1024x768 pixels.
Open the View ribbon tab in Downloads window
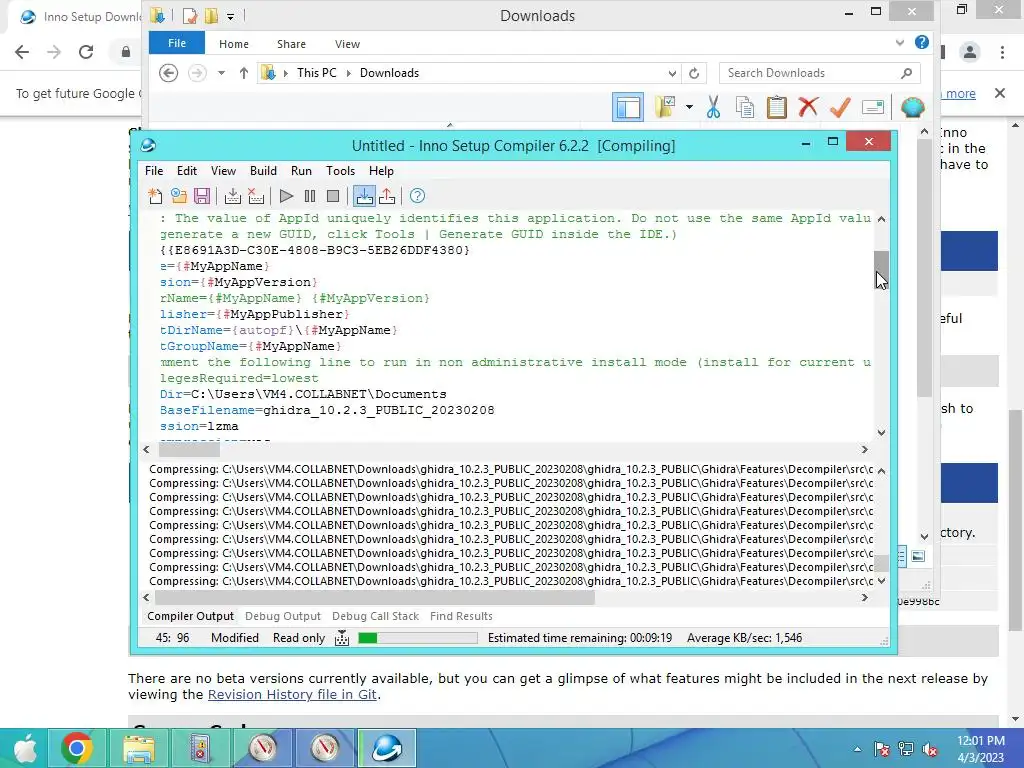tap(347, 44)
